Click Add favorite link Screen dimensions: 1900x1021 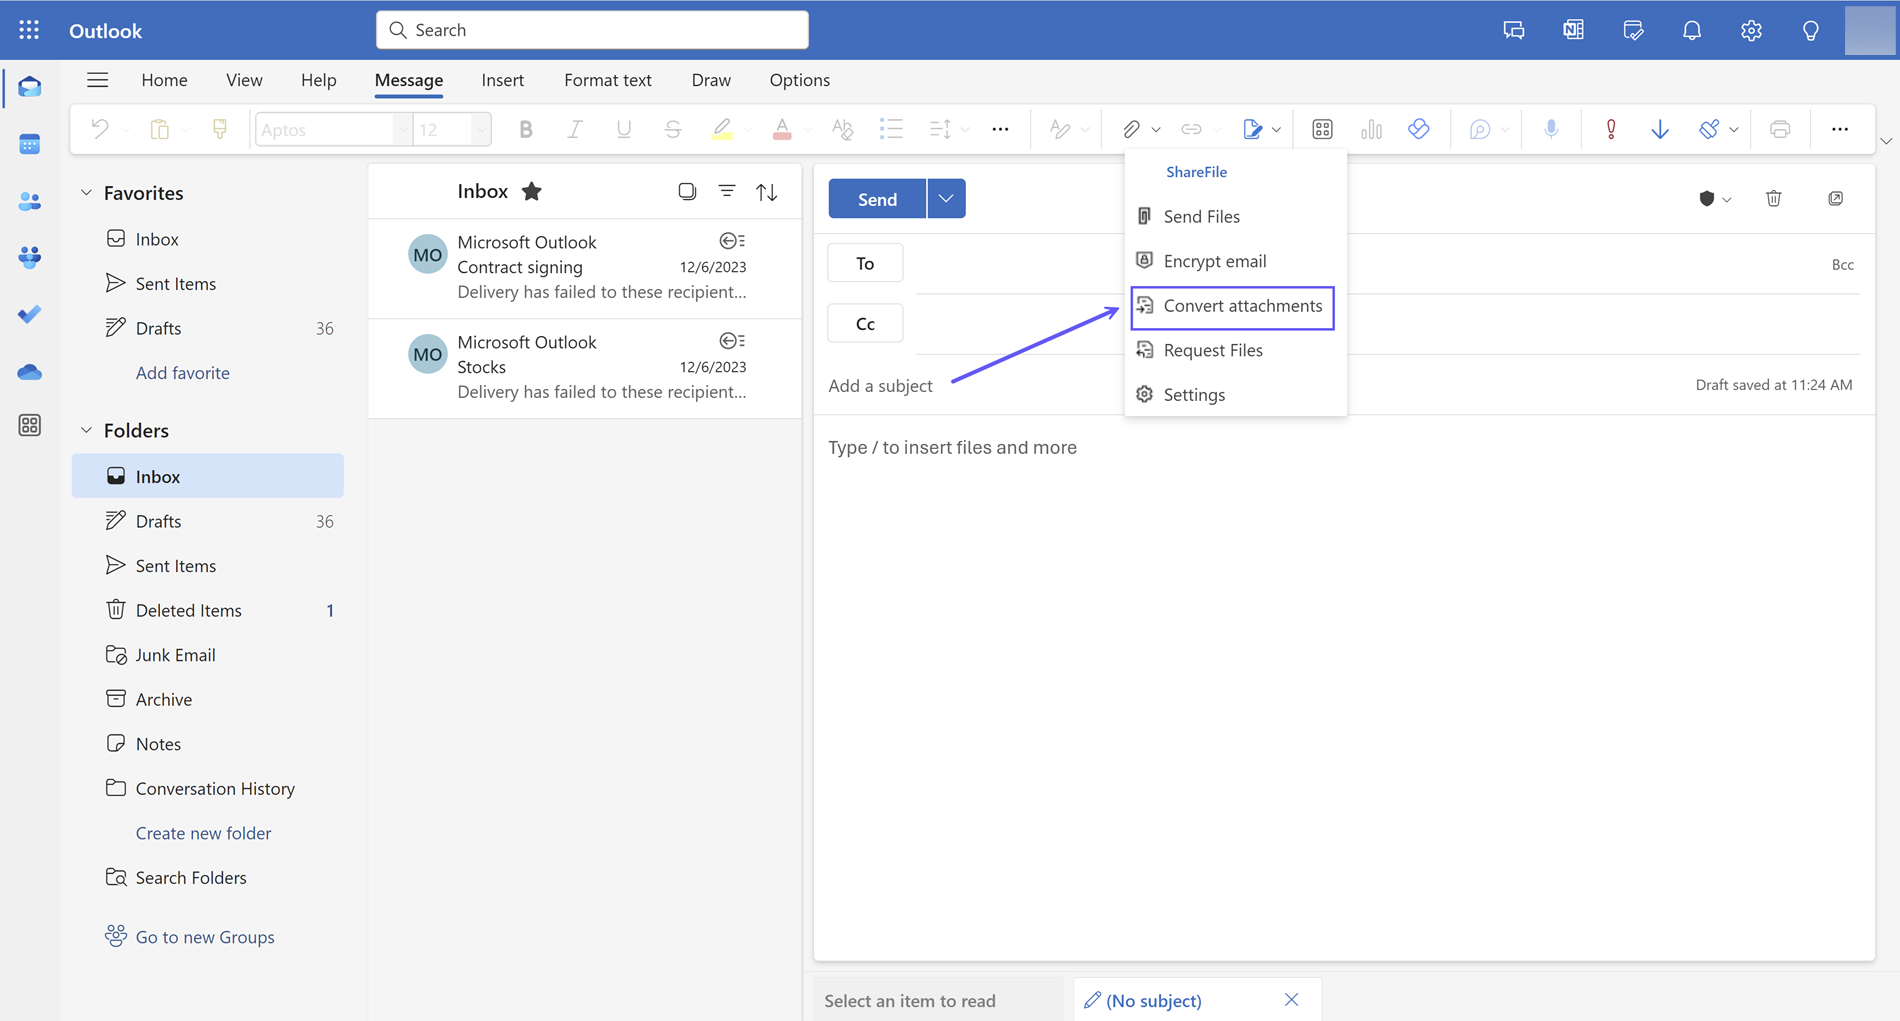[183, 373]
